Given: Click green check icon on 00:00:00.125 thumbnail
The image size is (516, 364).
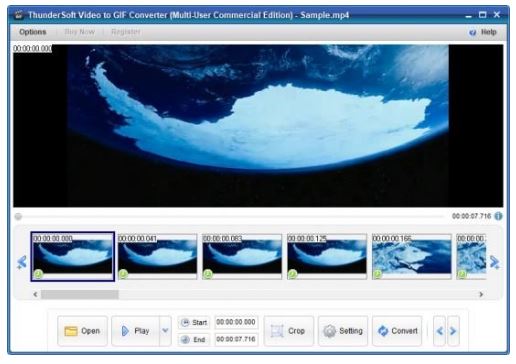Looking at the screenshot, I should pyautogui.click(x=292, y=274).
